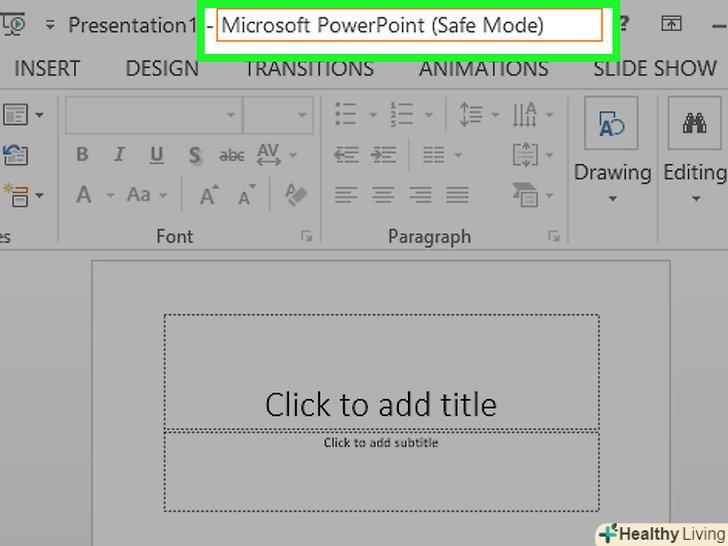
Task: Switch to the DESIGN tab
Action: click(162, 69)
